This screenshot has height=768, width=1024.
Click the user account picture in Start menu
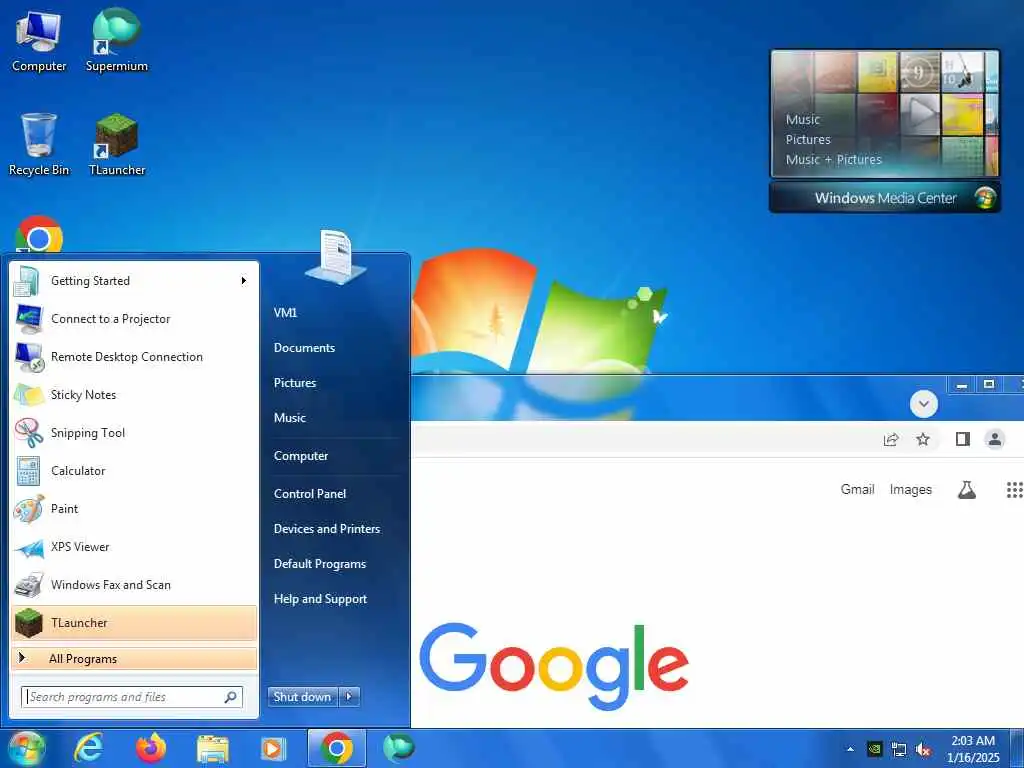(x=336, y=256)
